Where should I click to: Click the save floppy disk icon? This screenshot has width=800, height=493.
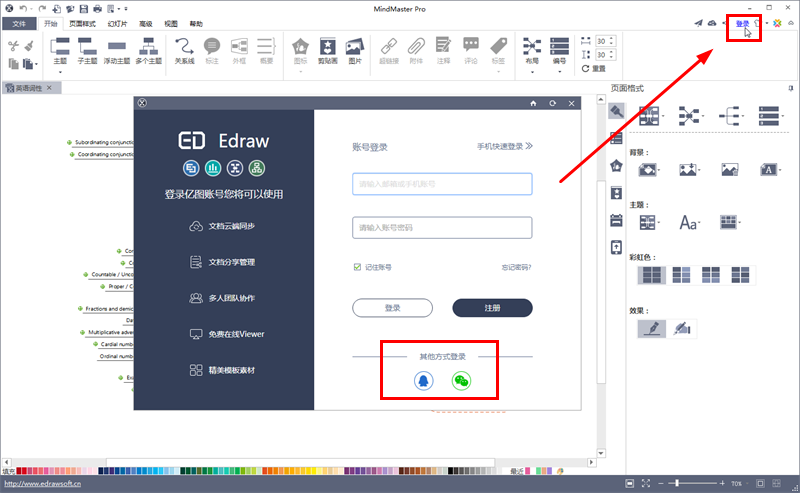[x=84, y=9]
